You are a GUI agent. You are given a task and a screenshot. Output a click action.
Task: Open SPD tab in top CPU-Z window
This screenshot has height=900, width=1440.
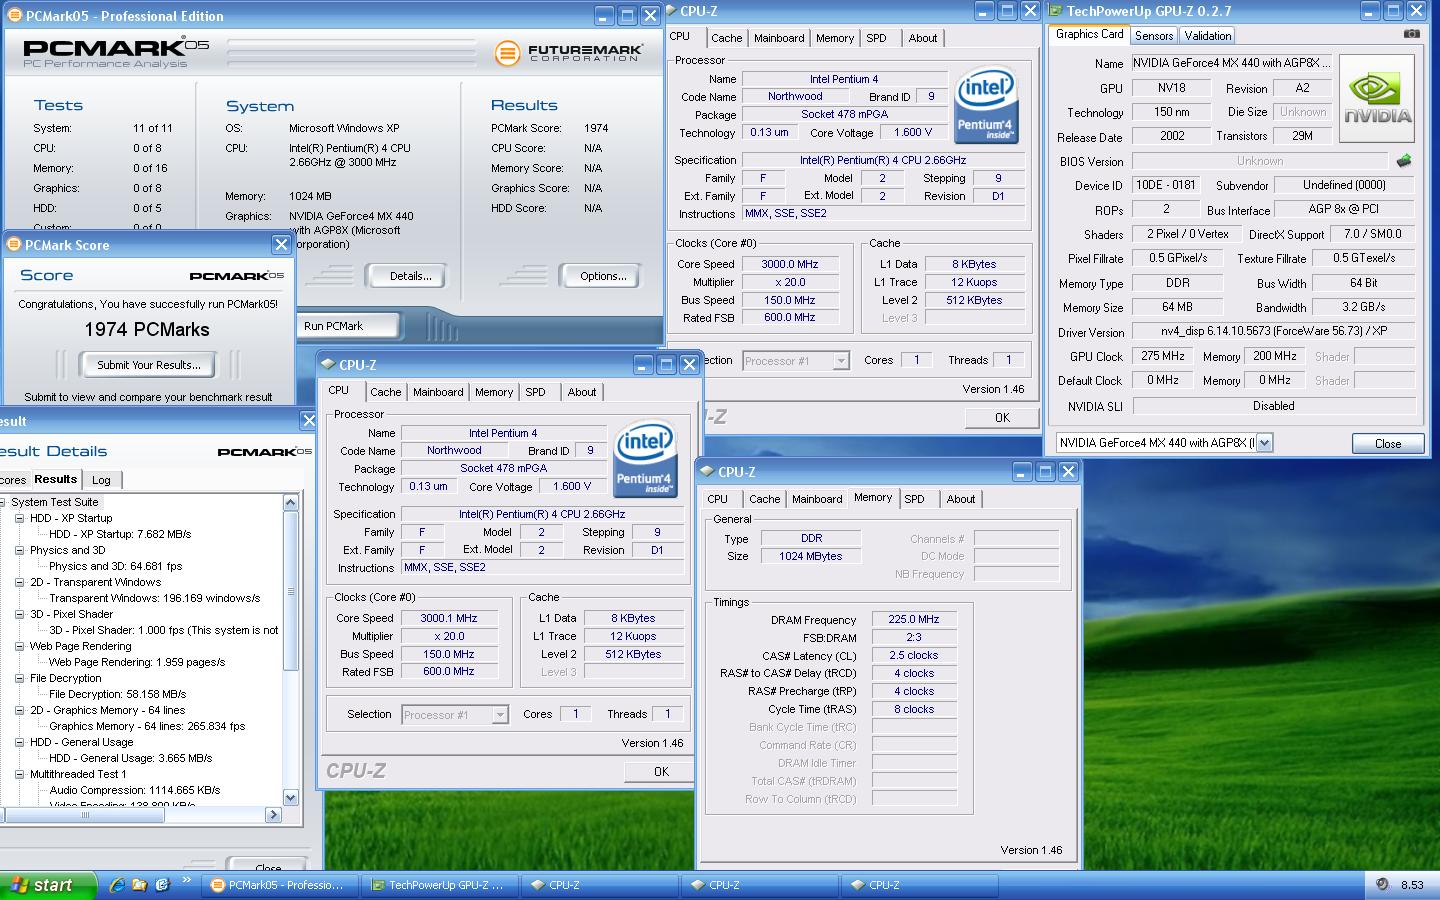[x=876, y=38]
